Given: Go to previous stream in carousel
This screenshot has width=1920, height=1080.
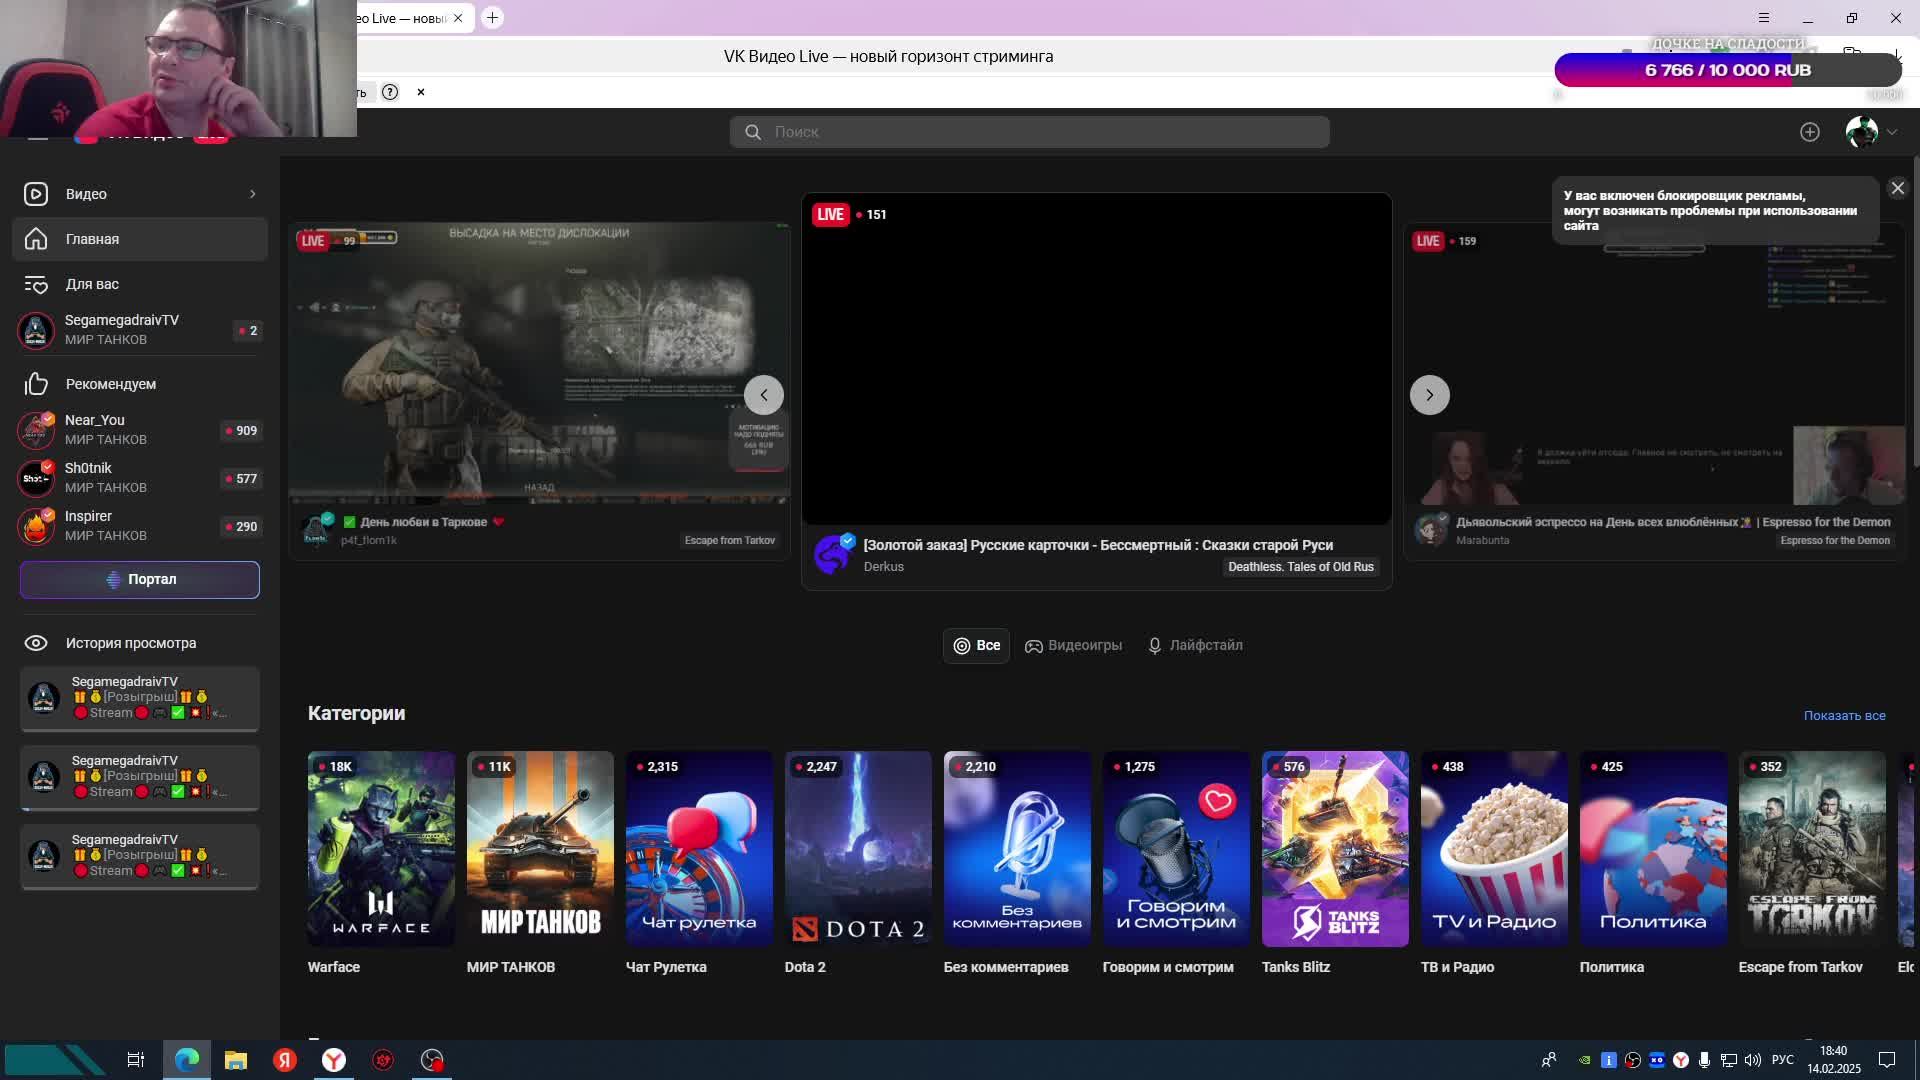Looking at the screenshot, I should pyautogui.click(x=763, y=395).
